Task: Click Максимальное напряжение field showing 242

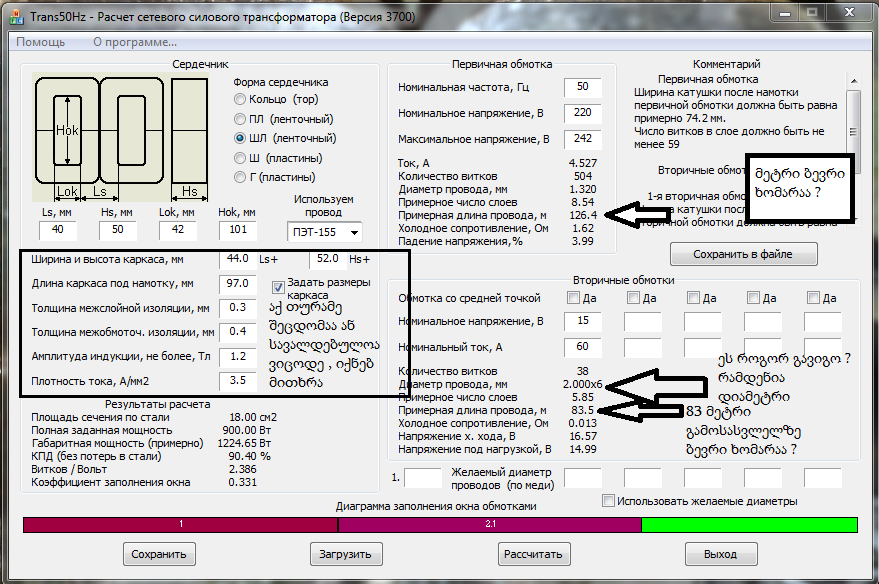Action: [582, 138]
